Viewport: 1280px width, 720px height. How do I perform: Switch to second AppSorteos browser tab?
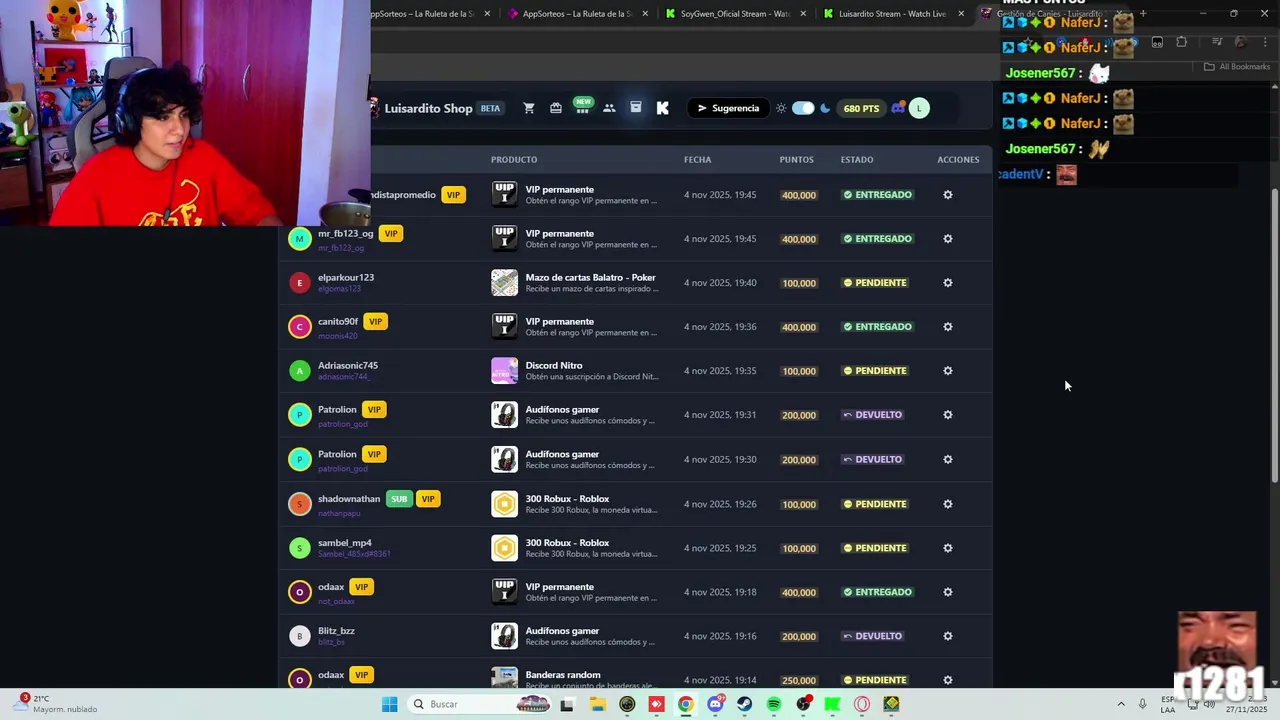[575, 14]
